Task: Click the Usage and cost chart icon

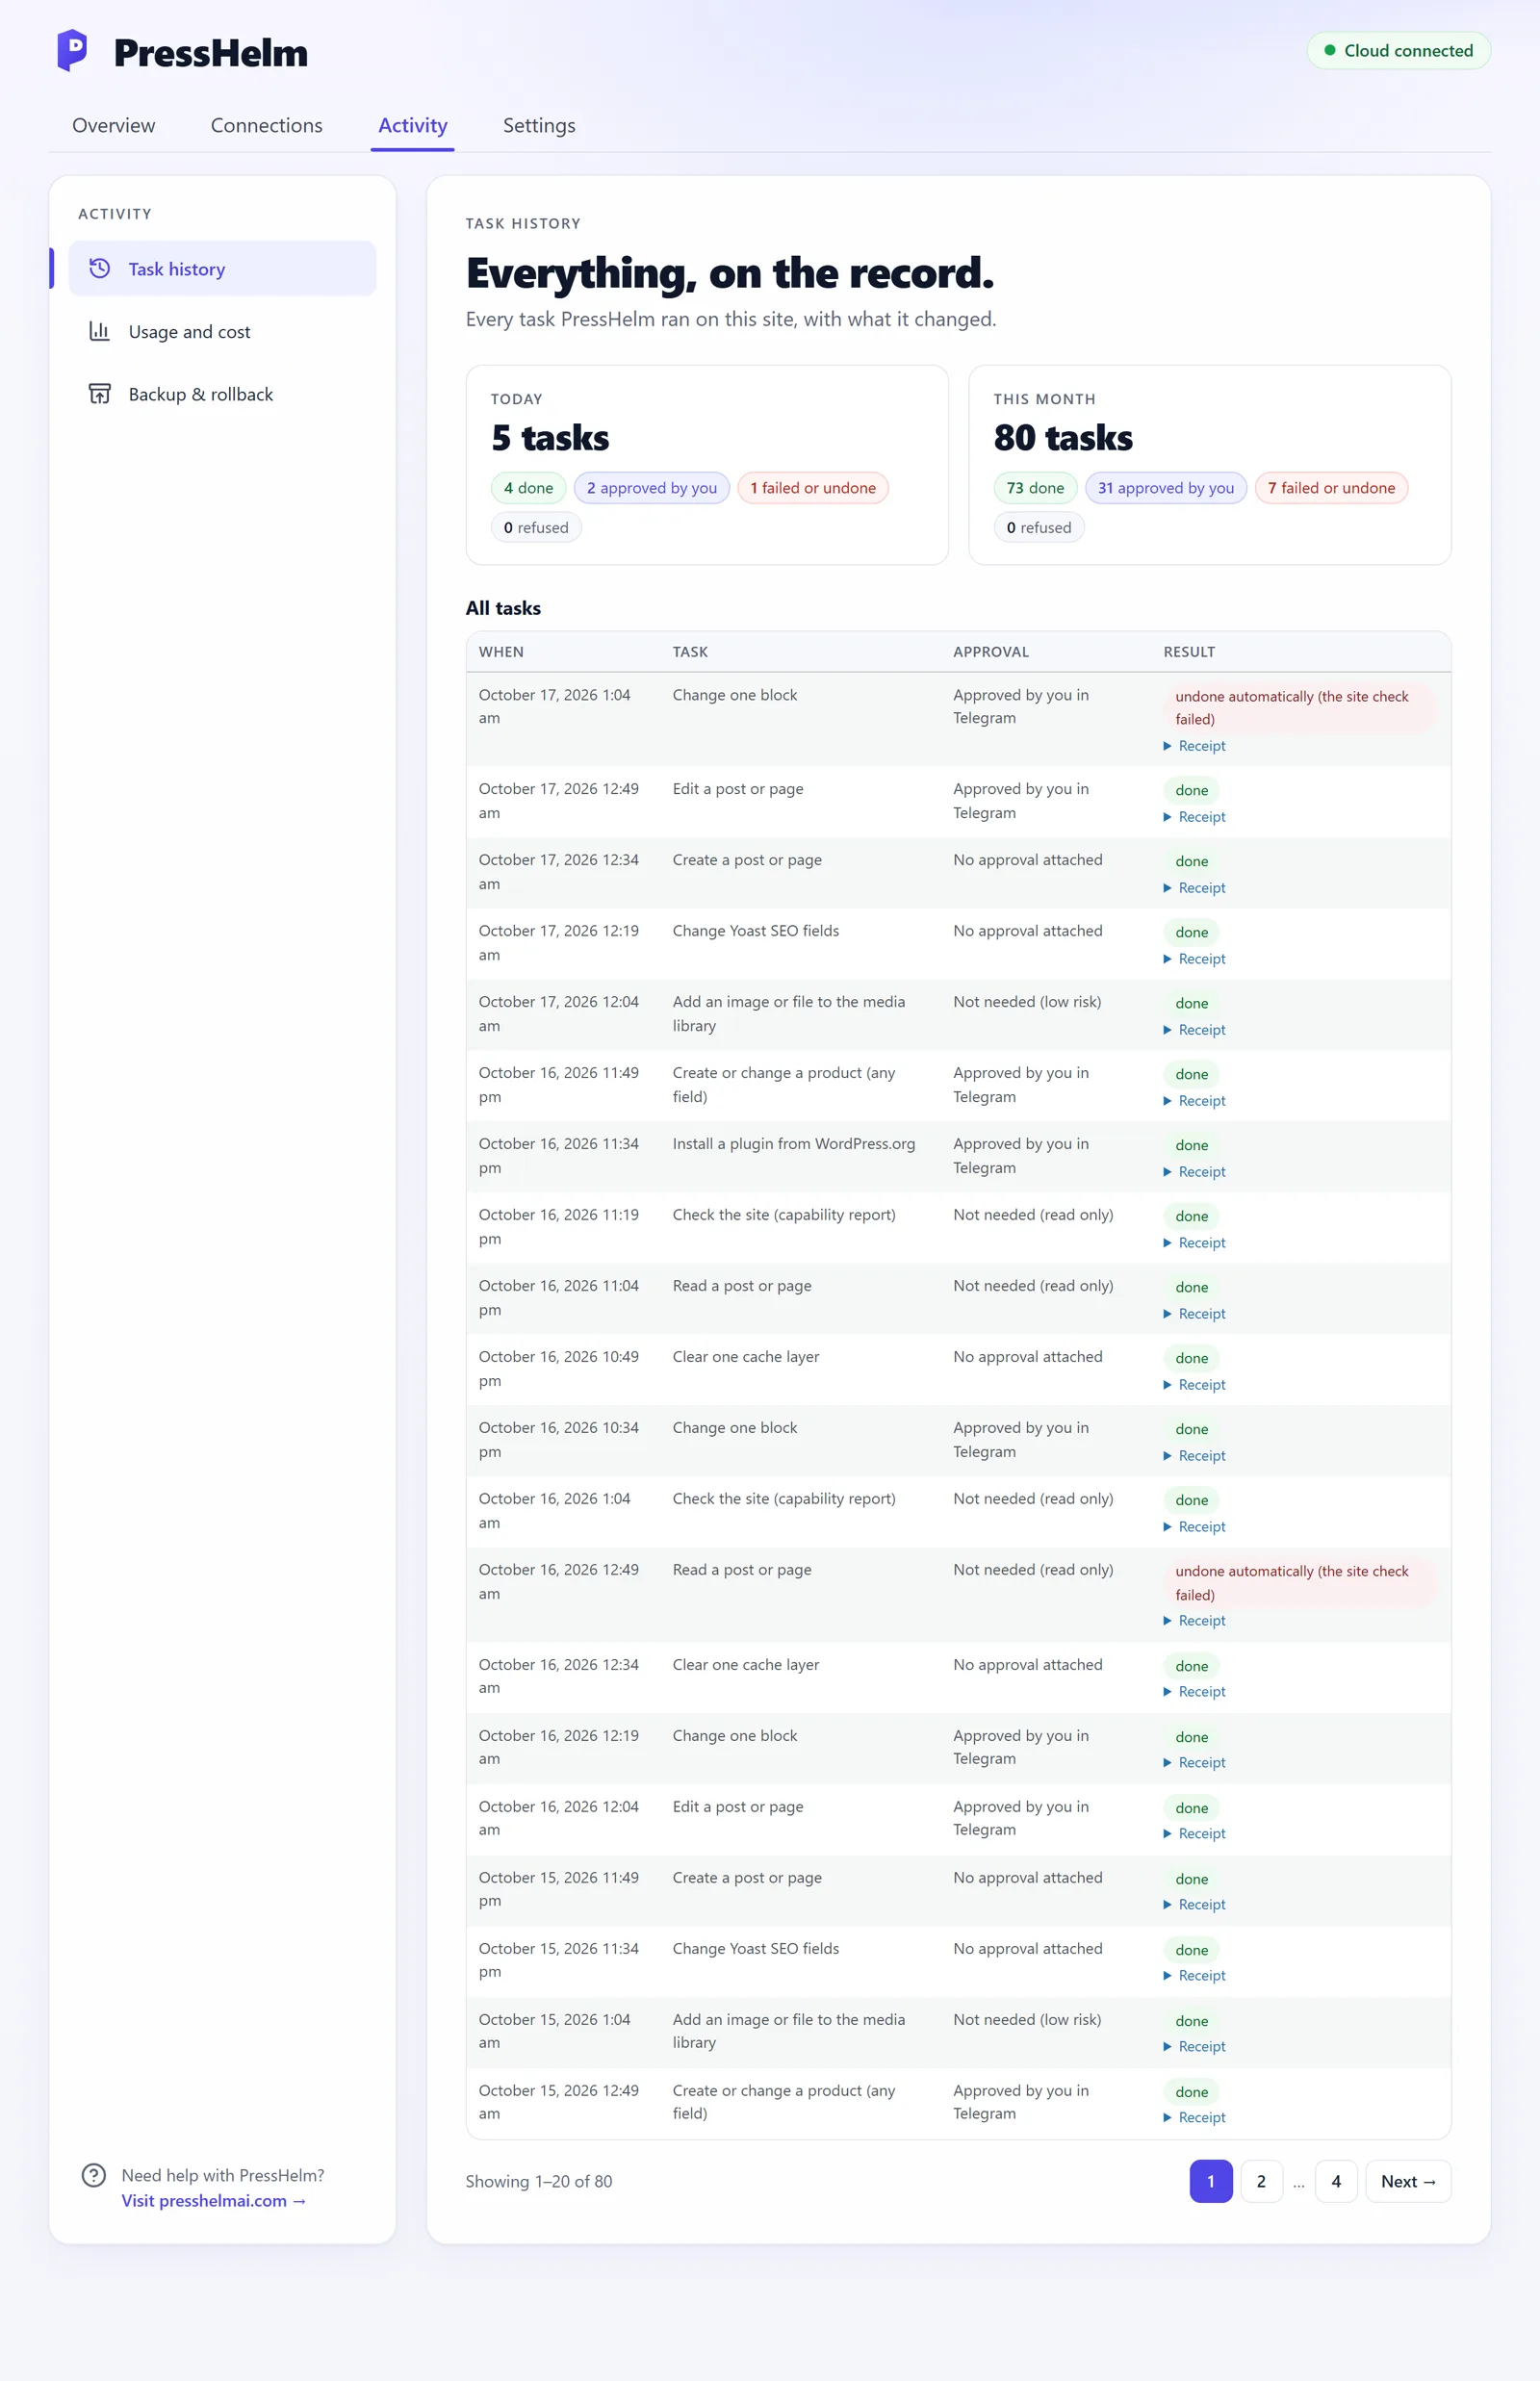Action: [x=99, y=331]
